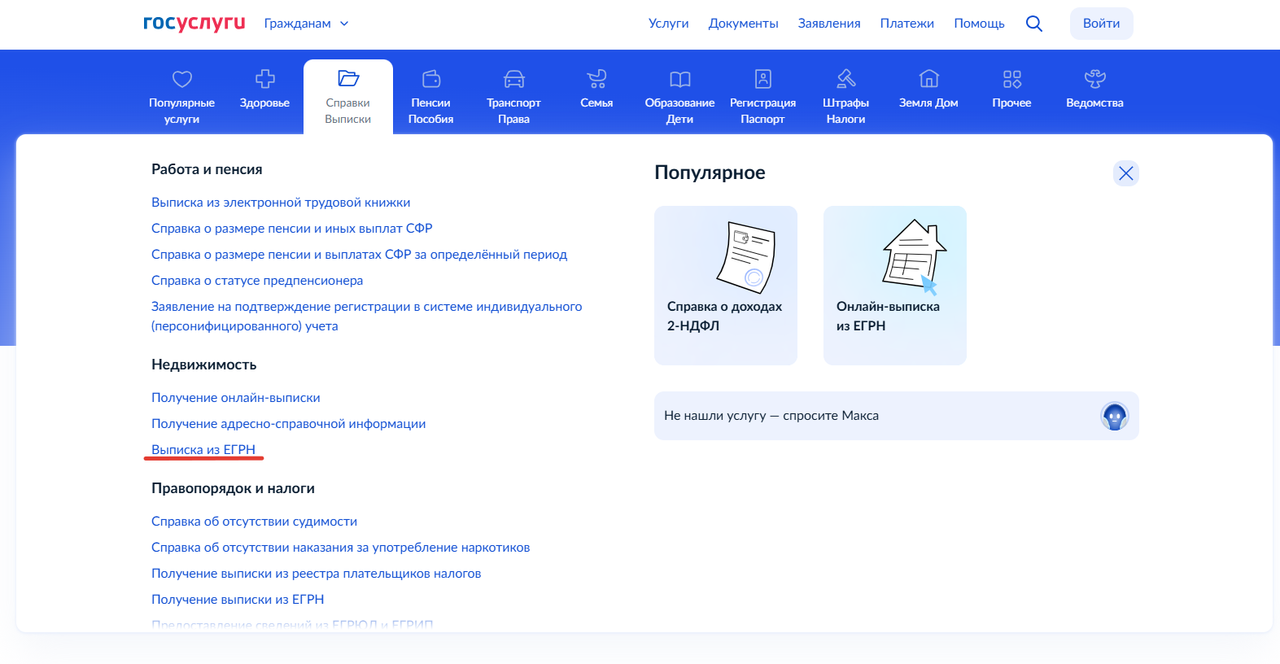The image size is (1280, 664).
Task: Open the Пенсии Пособия wallet icon
Action: click(431, 79)
